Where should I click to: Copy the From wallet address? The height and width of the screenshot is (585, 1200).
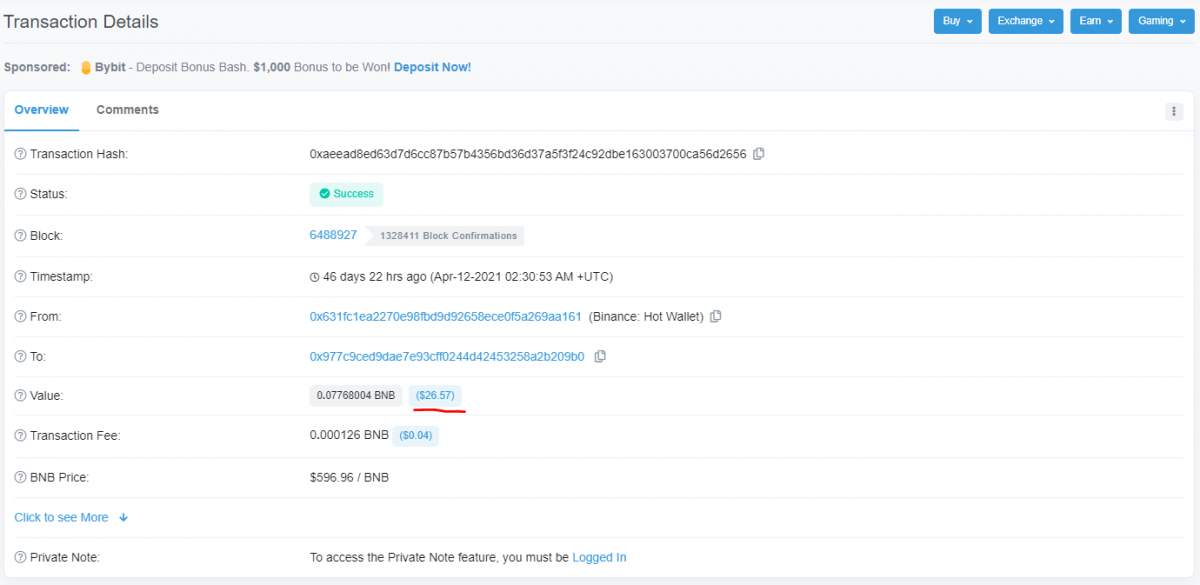(x=716, y=316)
